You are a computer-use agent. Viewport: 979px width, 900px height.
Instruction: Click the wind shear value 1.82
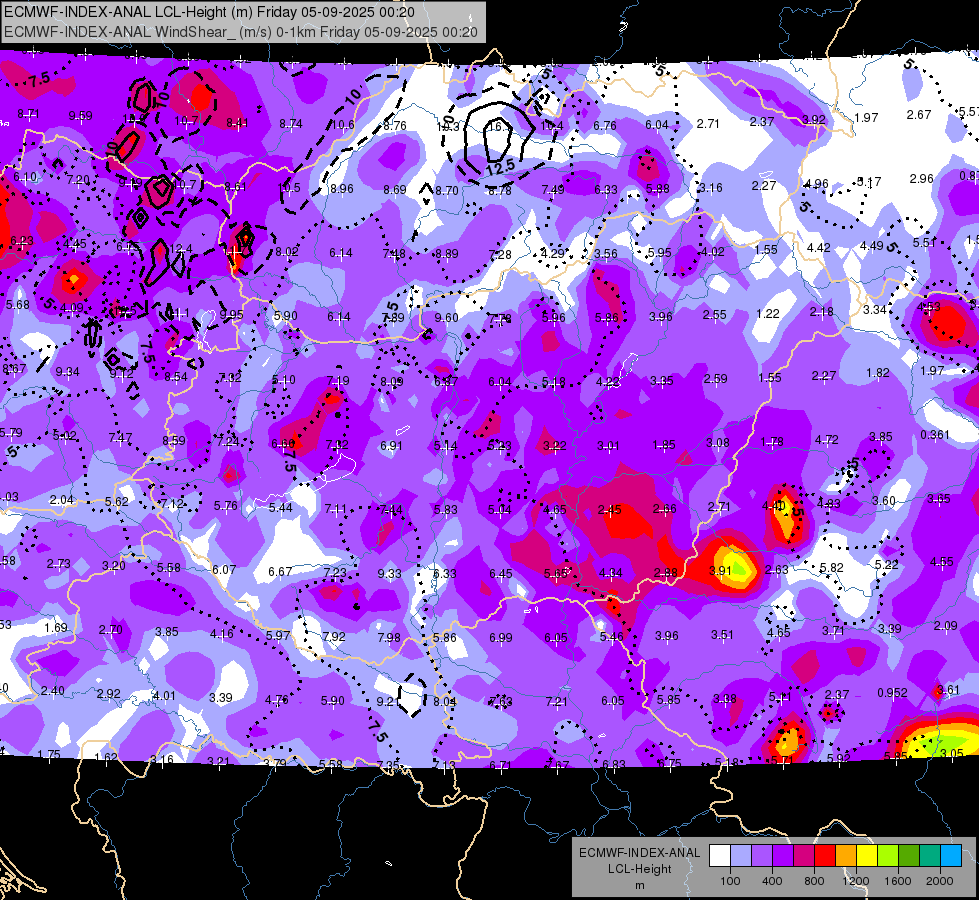(878, 373)
